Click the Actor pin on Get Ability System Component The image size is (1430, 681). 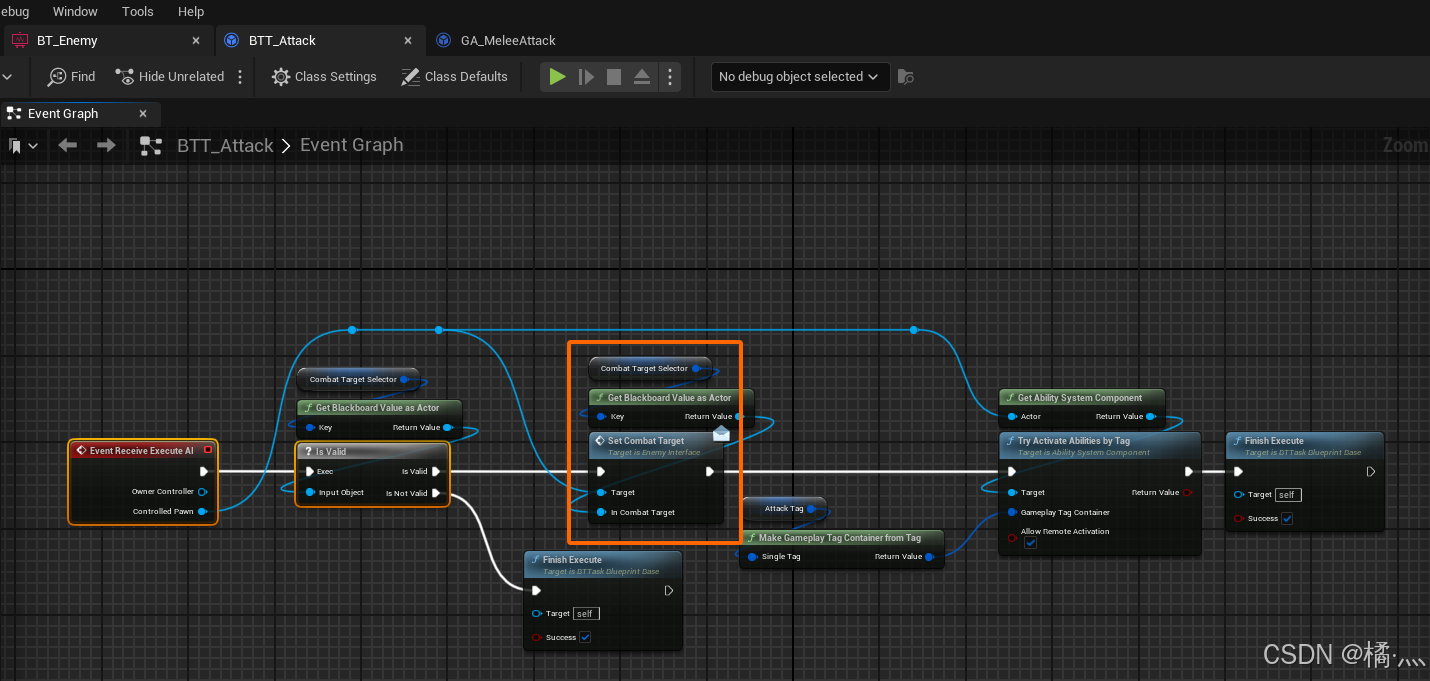1011,417
